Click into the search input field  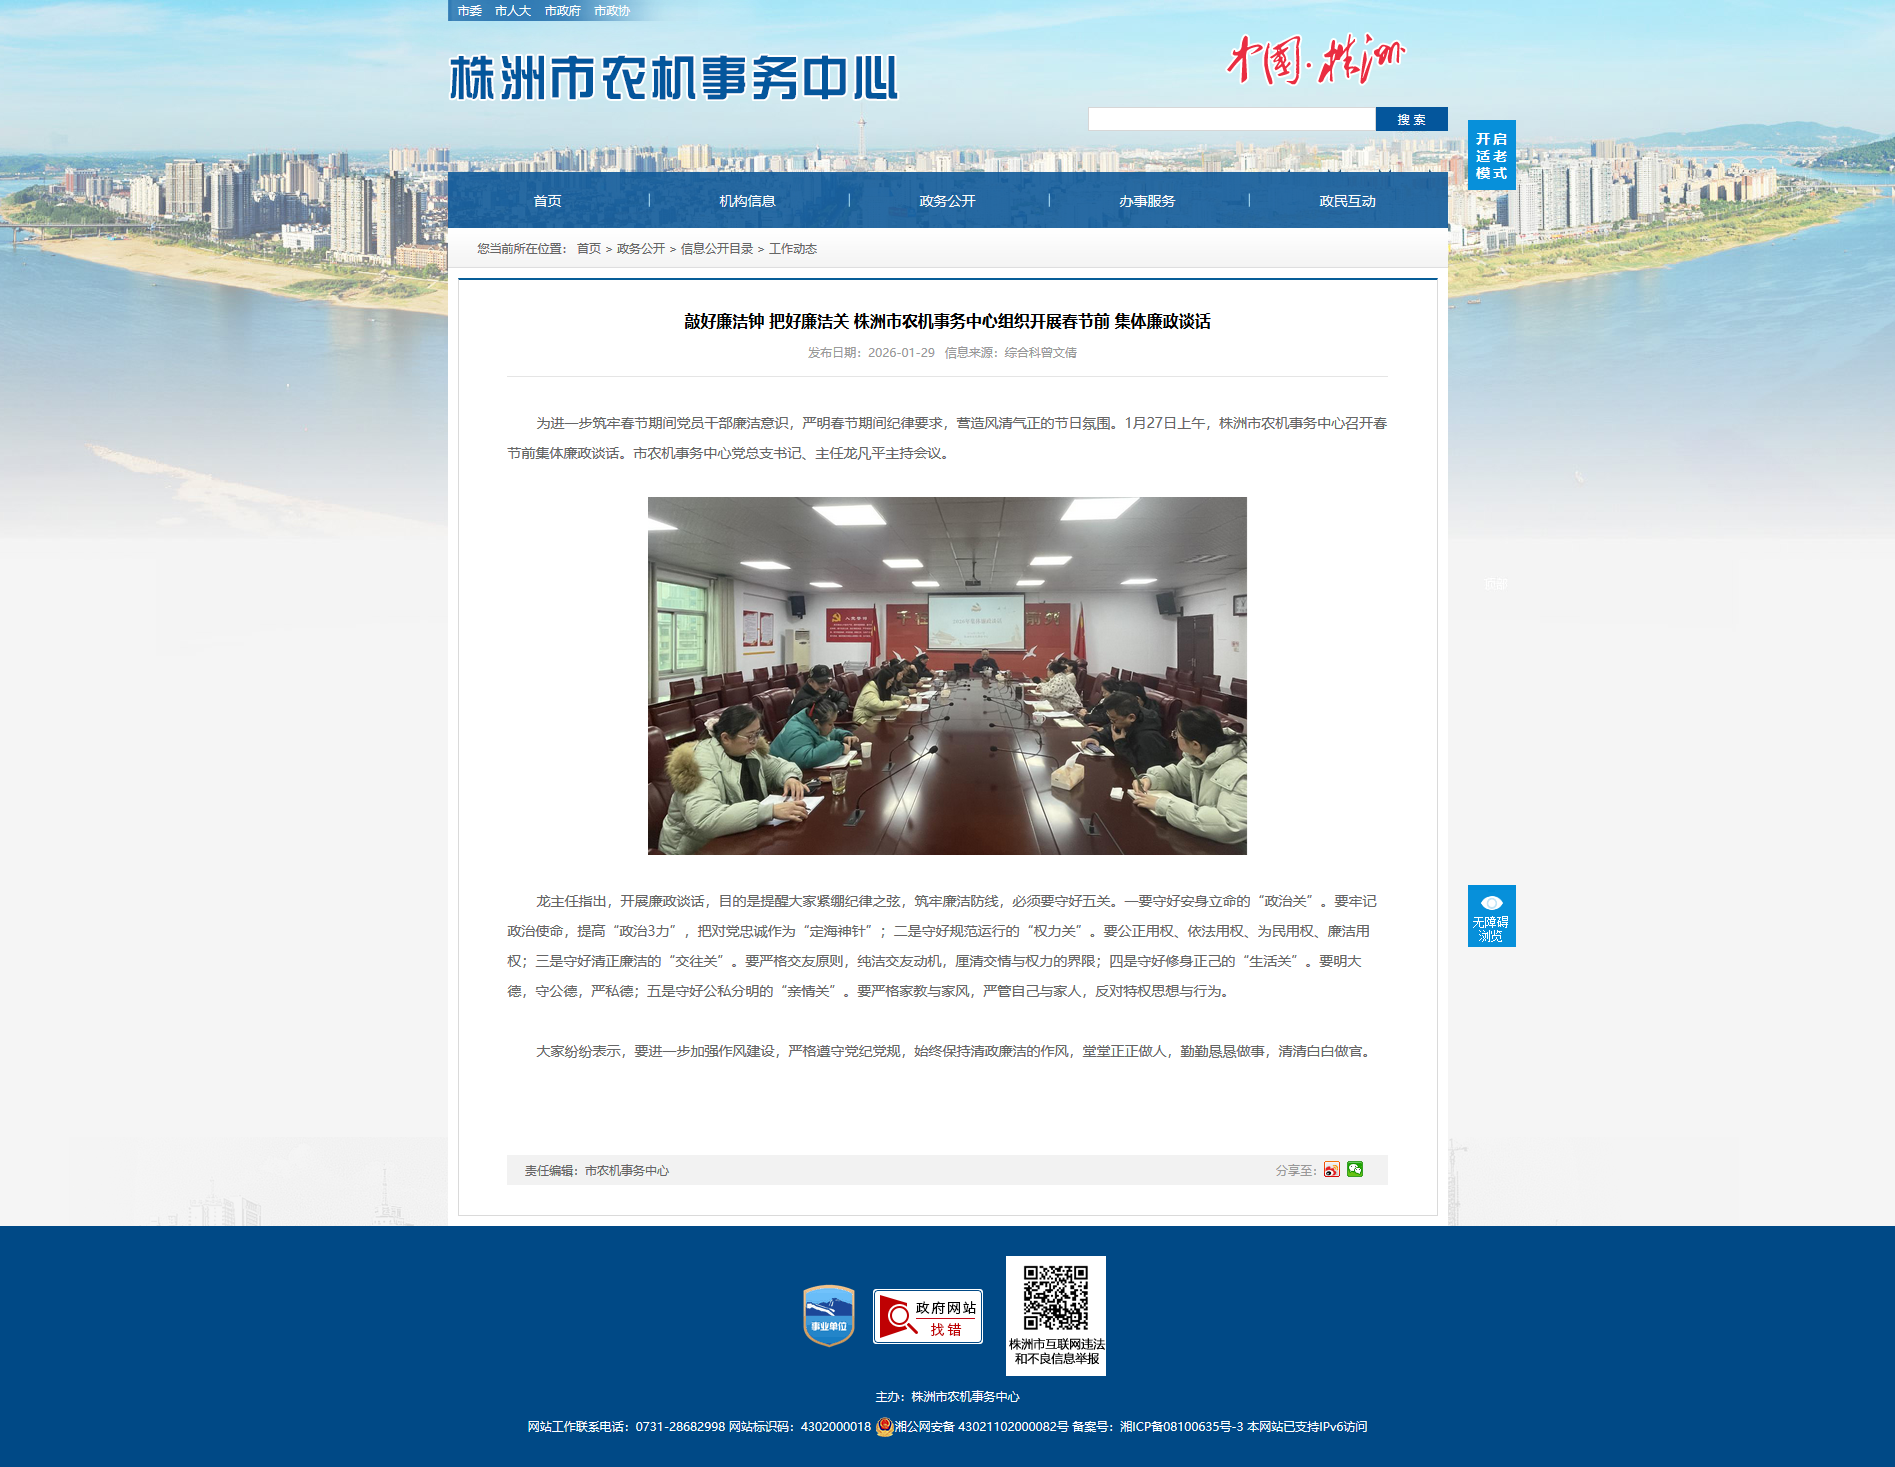click(1231, 120)
